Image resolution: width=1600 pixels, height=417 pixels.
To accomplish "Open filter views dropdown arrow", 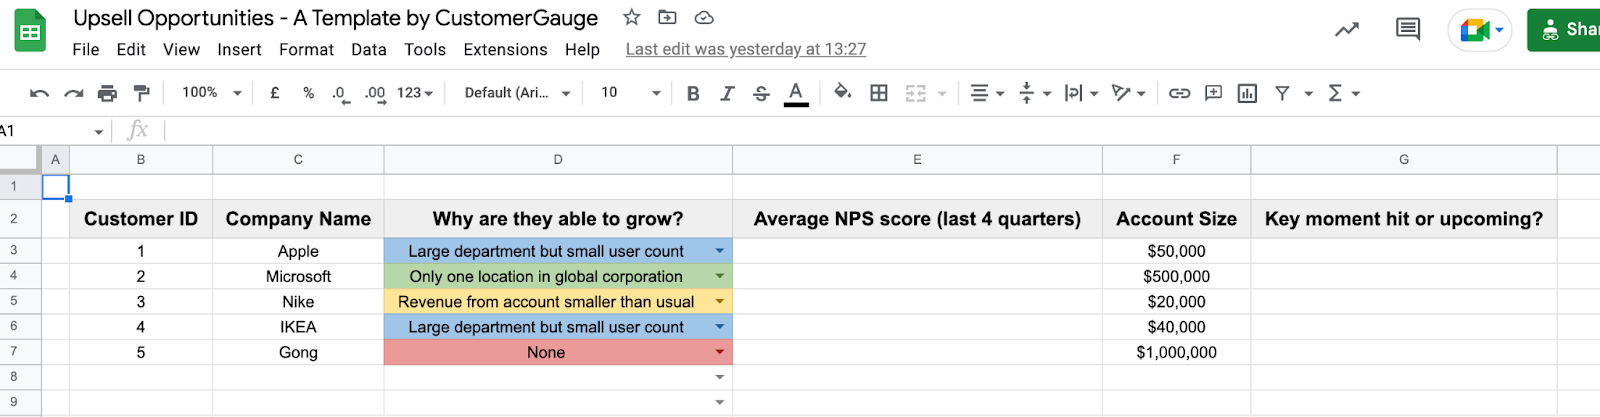I will (1308, 94).
